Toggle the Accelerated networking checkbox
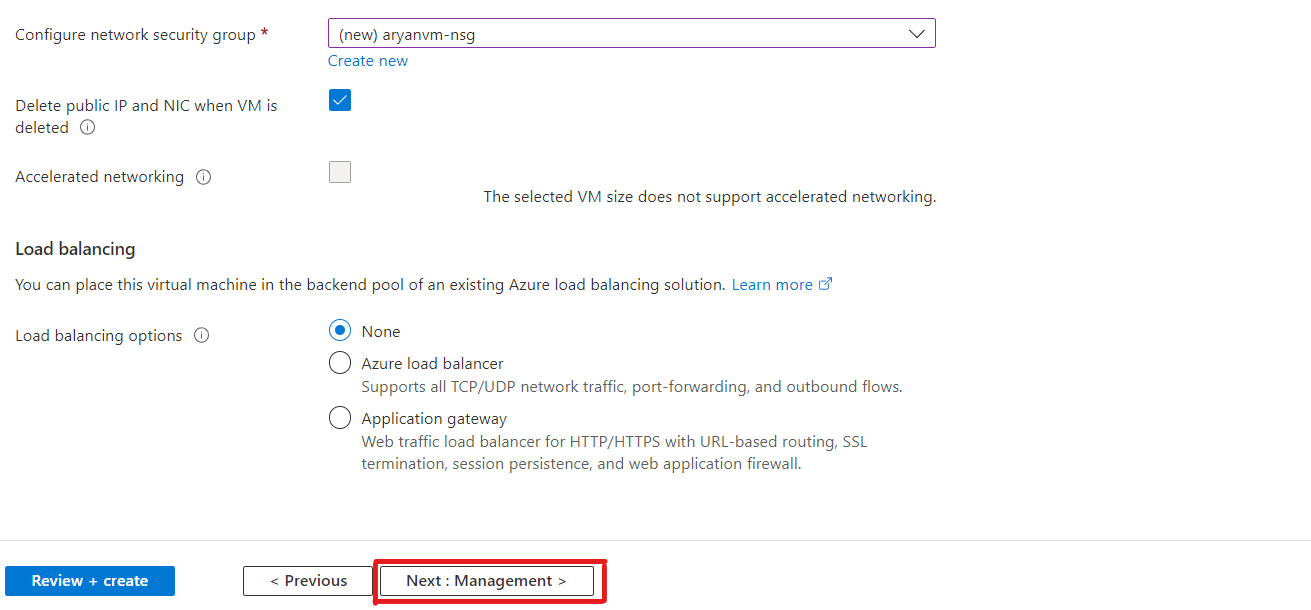 (340, 172)
